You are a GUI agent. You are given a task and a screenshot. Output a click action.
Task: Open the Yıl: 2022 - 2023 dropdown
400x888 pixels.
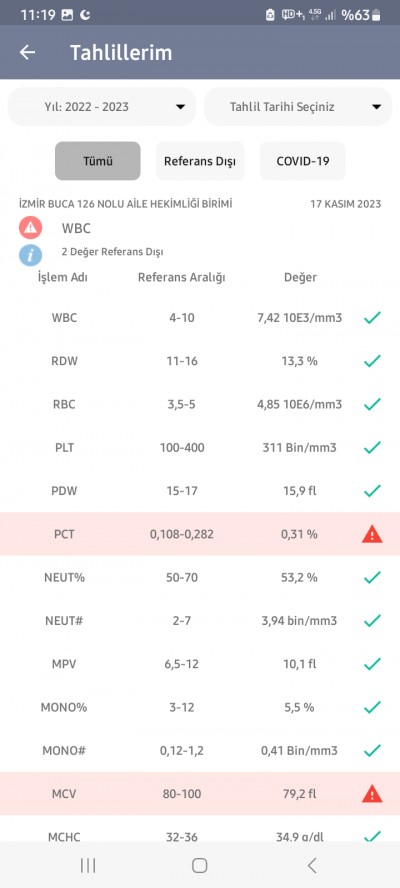(102, 106)
